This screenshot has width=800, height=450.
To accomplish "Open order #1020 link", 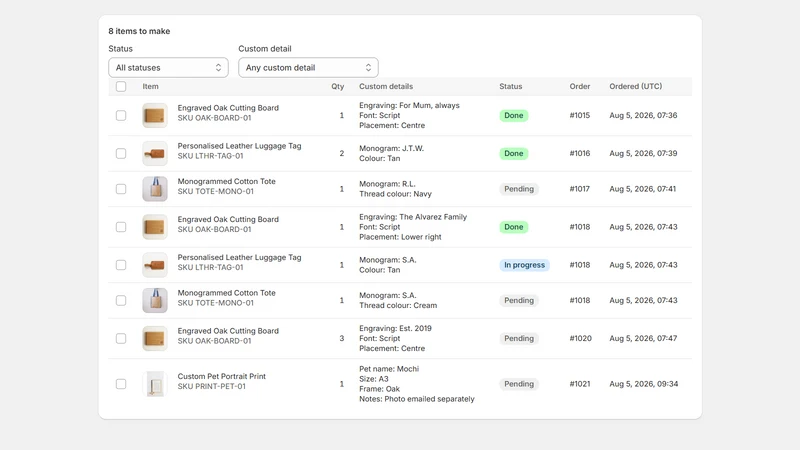I will 581,338.
